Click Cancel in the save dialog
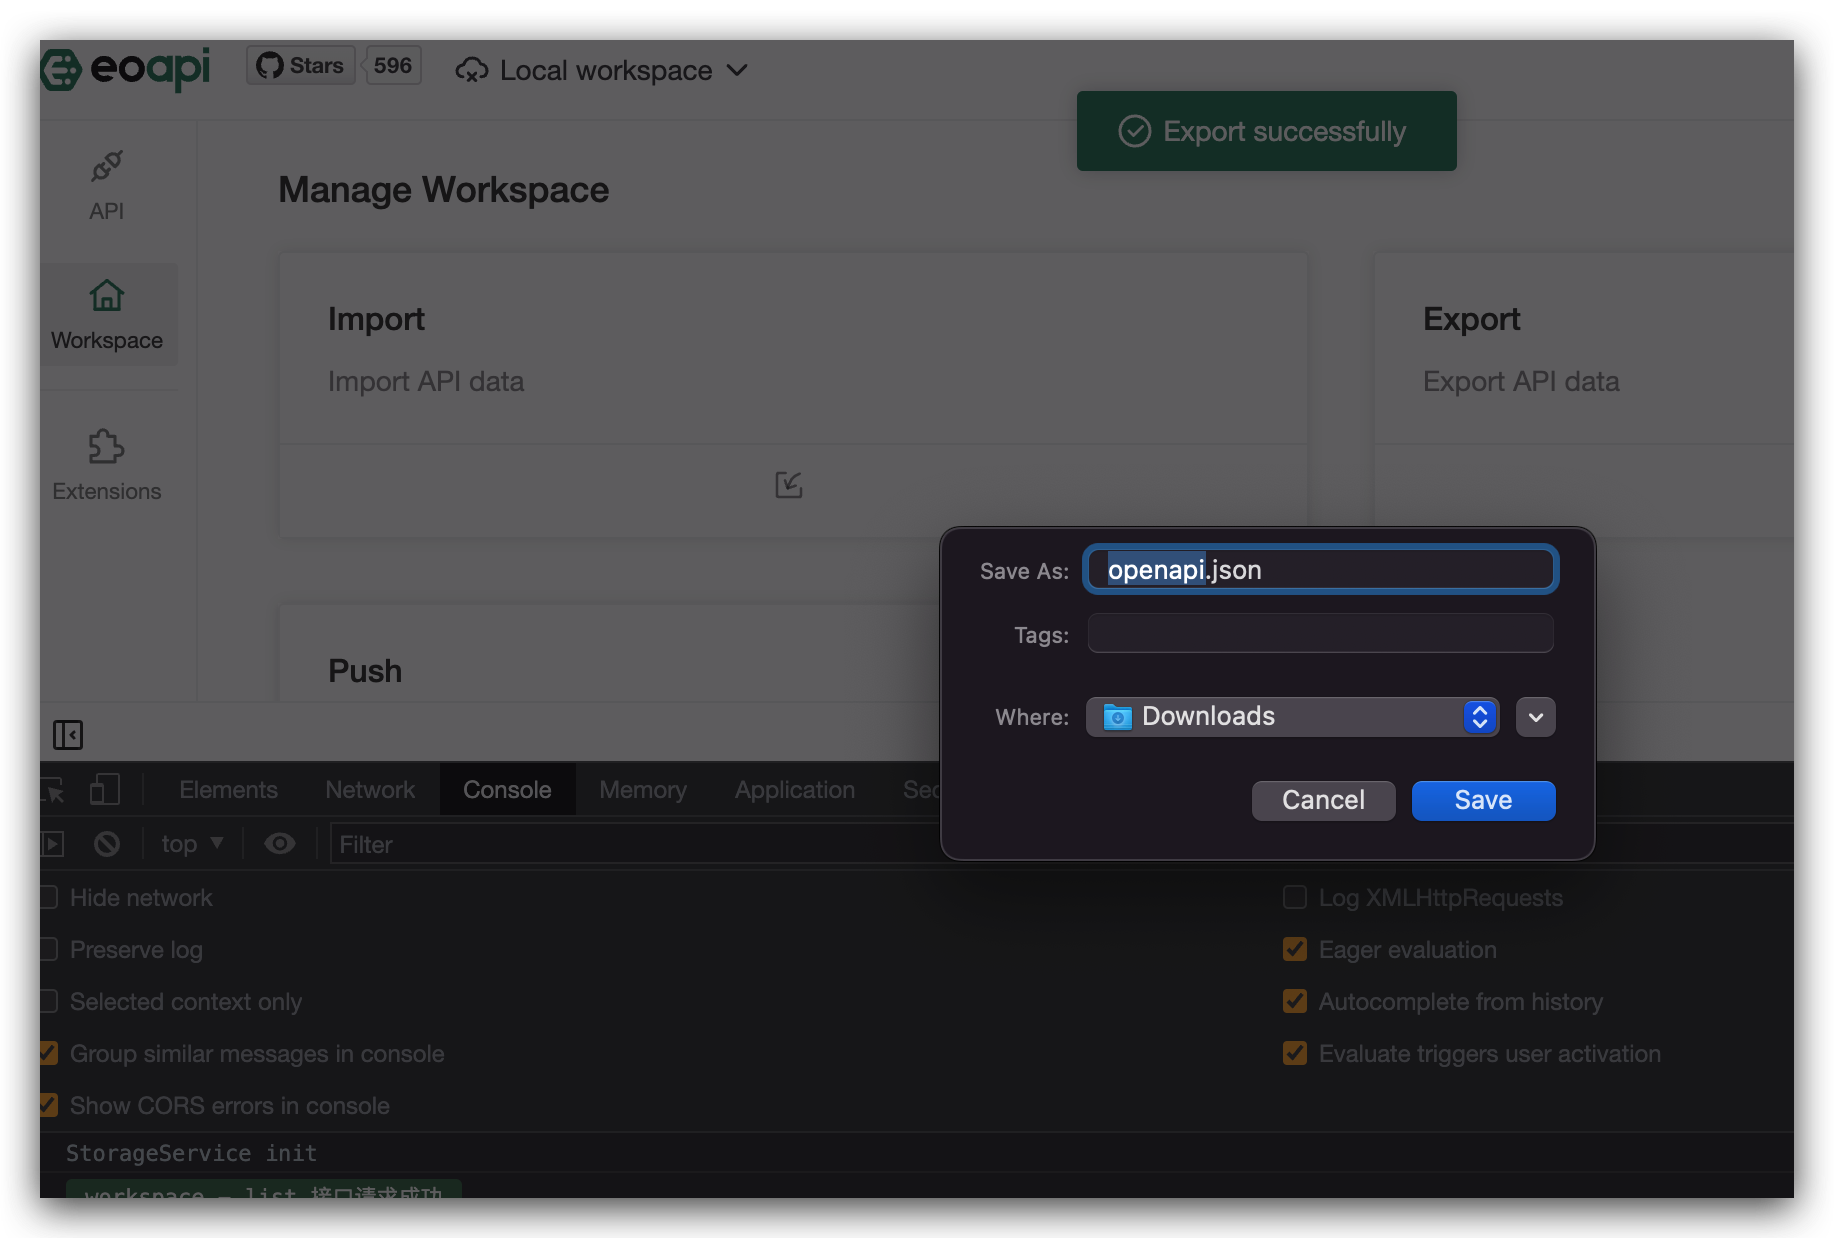The width and height of the screenshot is (1834, 1238). [x=1323, y=800]
